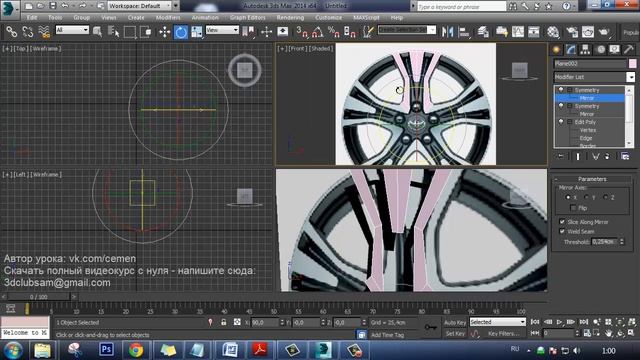Click the Play Animation button
This screenshot has height=360, width=640.
[x=559, y=322]
